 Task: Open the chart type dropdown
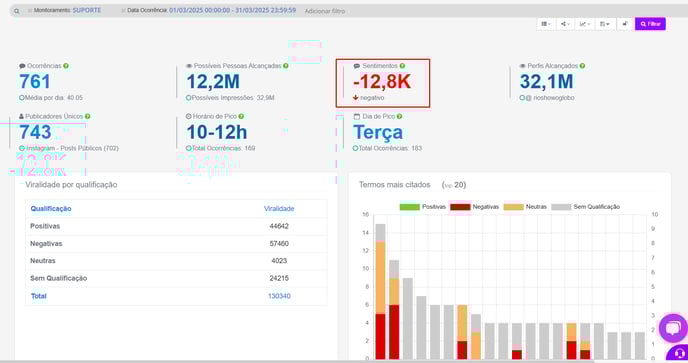tap(585, 24)
